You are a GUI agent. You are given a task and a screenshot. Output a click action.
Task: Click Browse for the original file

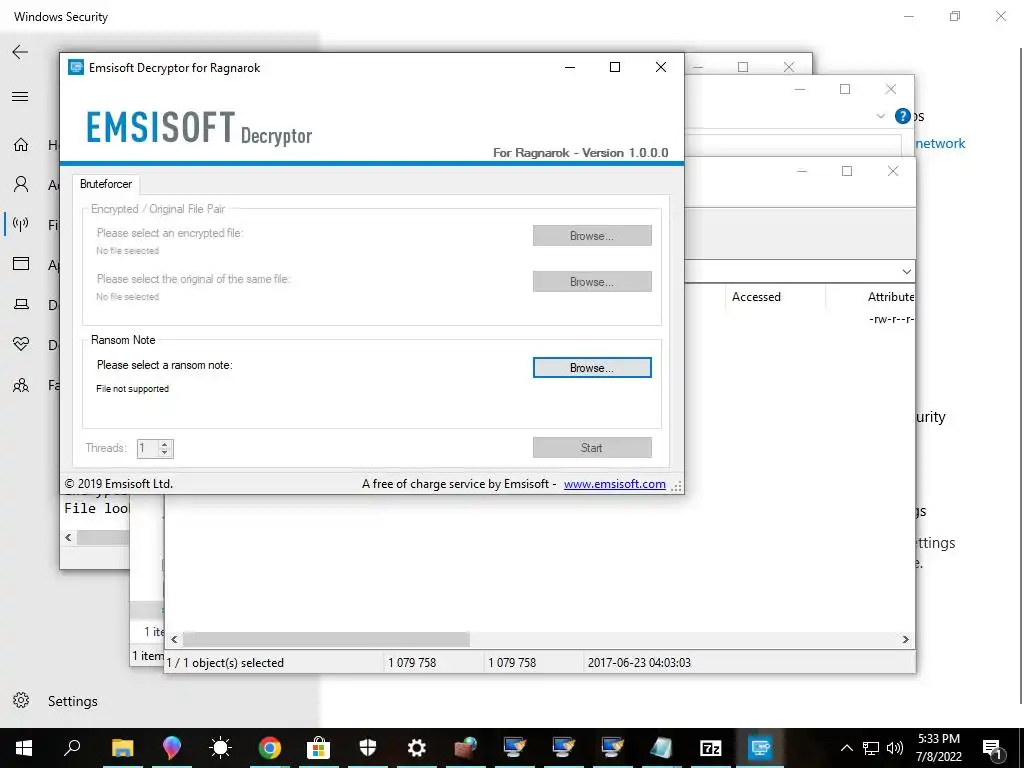tap(592, 281)
